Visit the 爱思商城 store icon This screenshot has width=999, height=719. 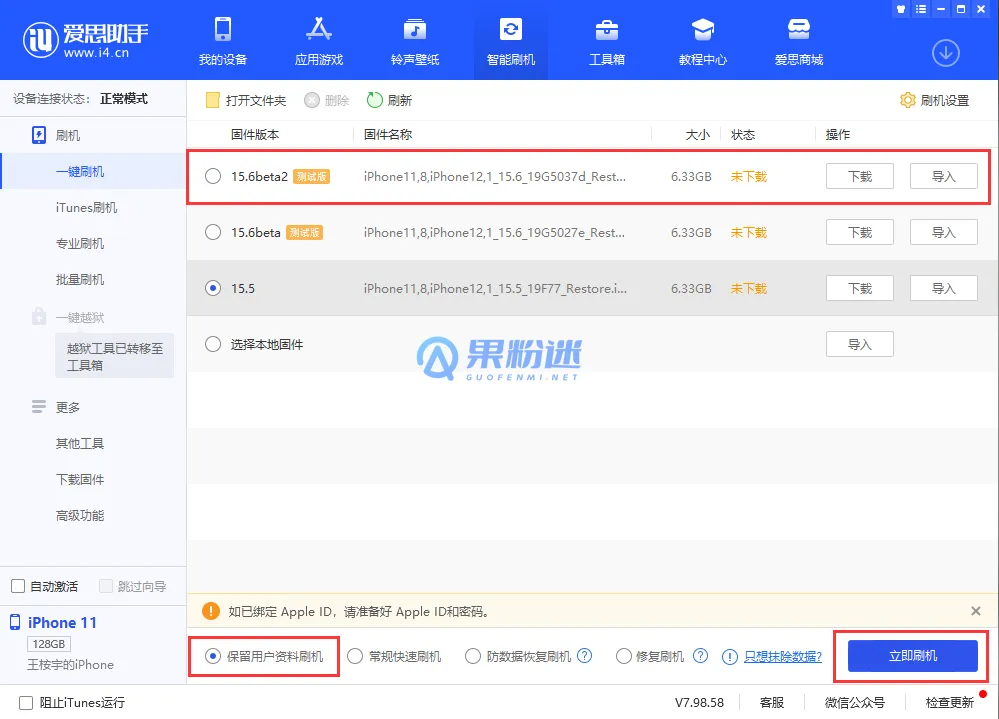[x=798, y=29]
